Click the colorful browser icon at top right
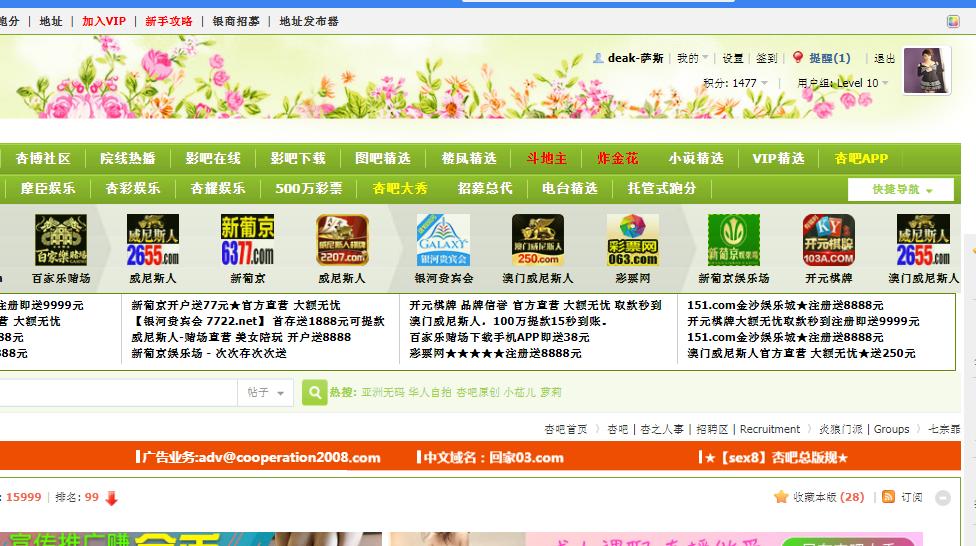 [953, 22]
